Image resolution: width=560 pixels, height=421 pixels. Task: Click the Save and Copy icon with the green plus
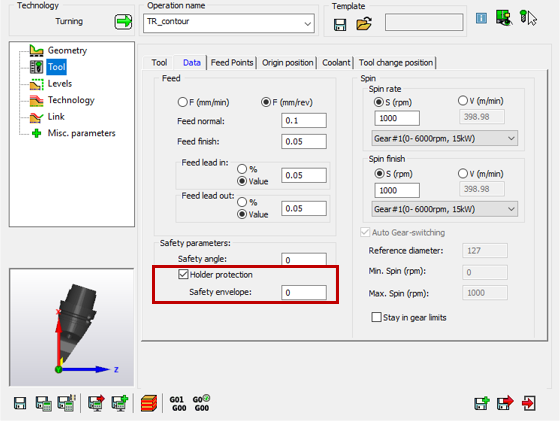[482, 404]
